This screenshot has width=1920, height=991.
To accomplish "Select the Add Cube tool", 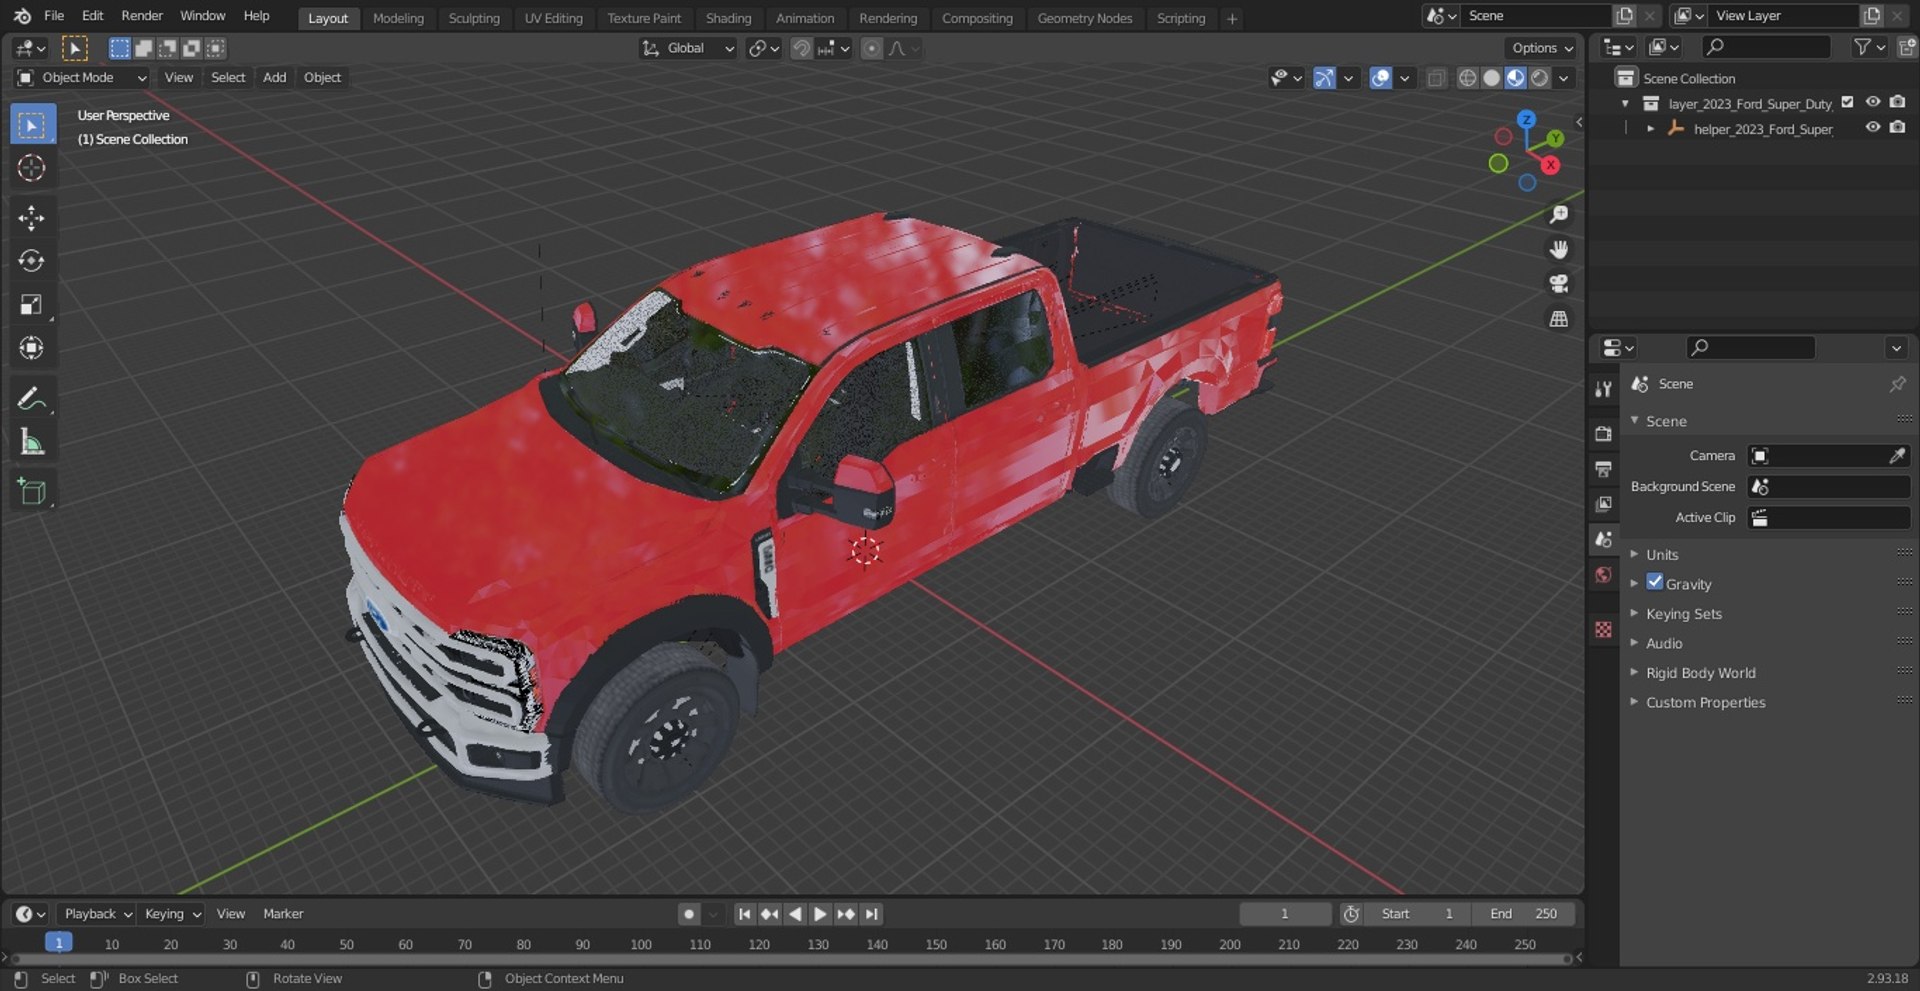I will click(32, 492).
